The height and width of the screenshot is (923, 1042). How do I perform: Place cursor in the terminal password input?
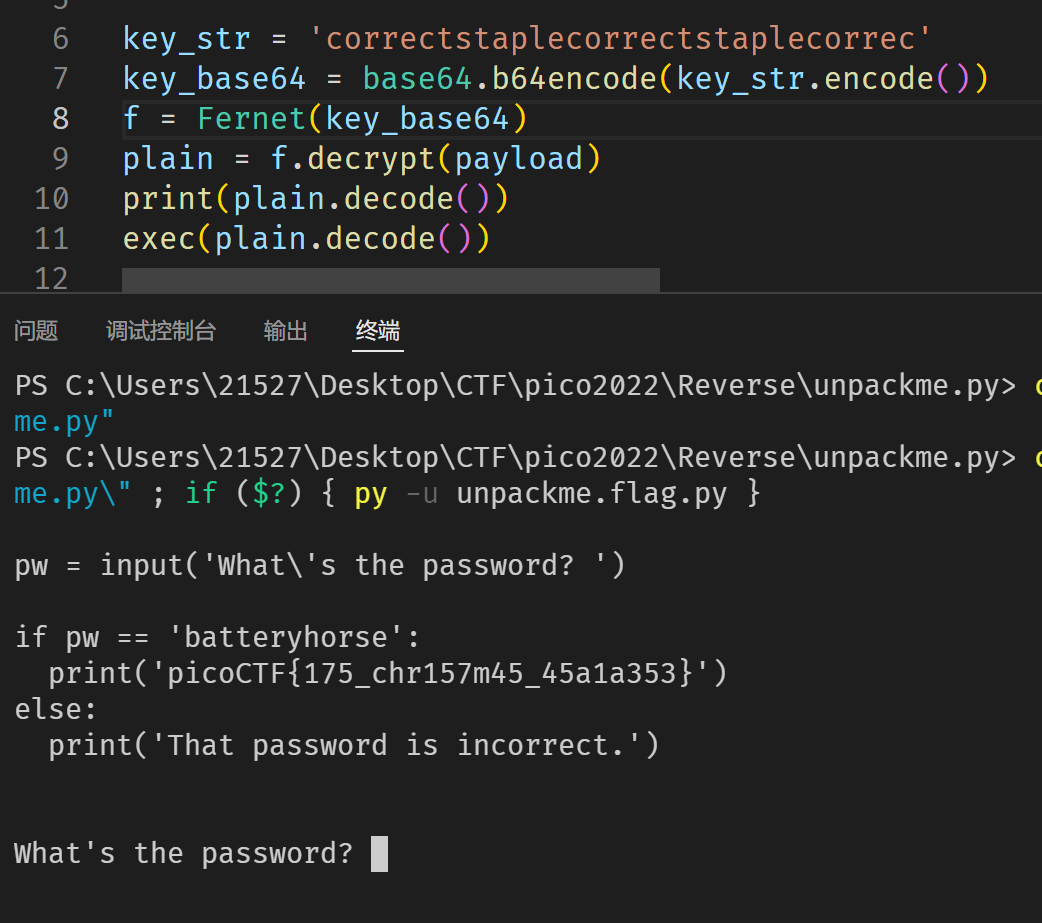[378, 853]
